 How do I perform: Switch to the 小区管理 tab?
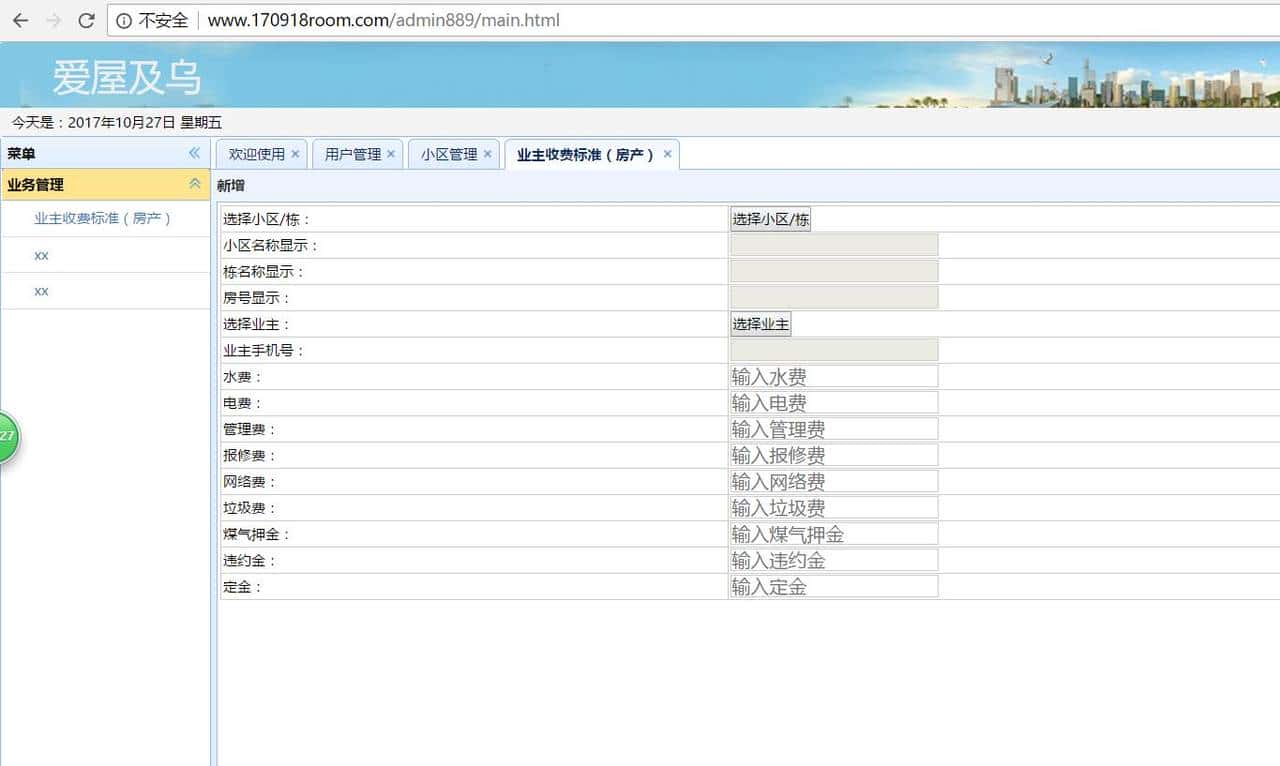coord(448,154)
